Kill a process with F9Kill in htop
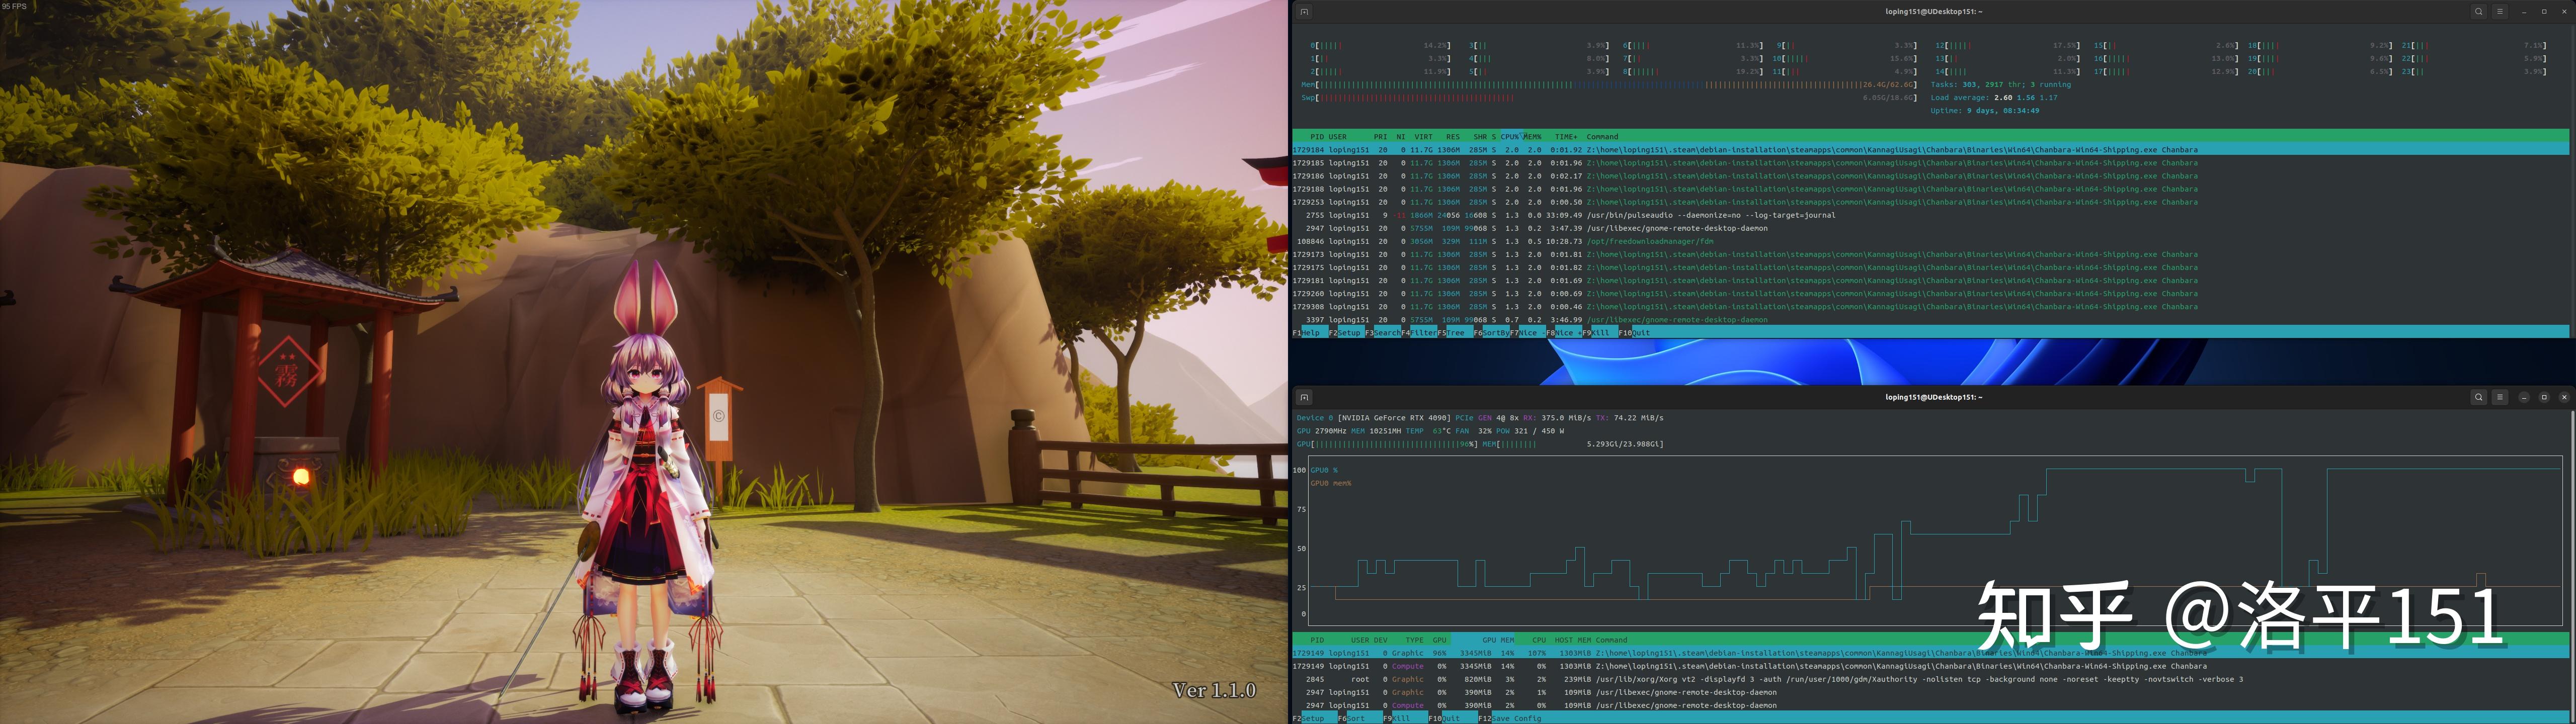 (1600, 332)
